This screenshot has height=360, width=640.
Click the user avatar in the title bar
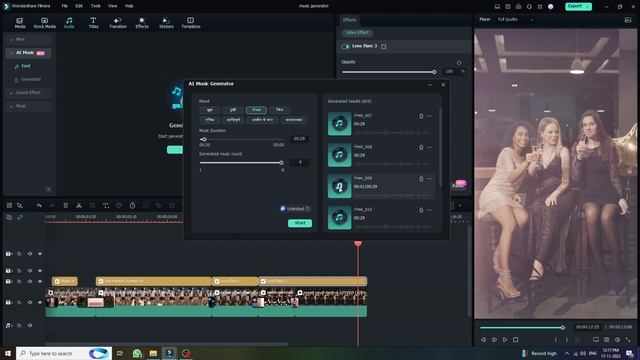[x=551, y=7]
